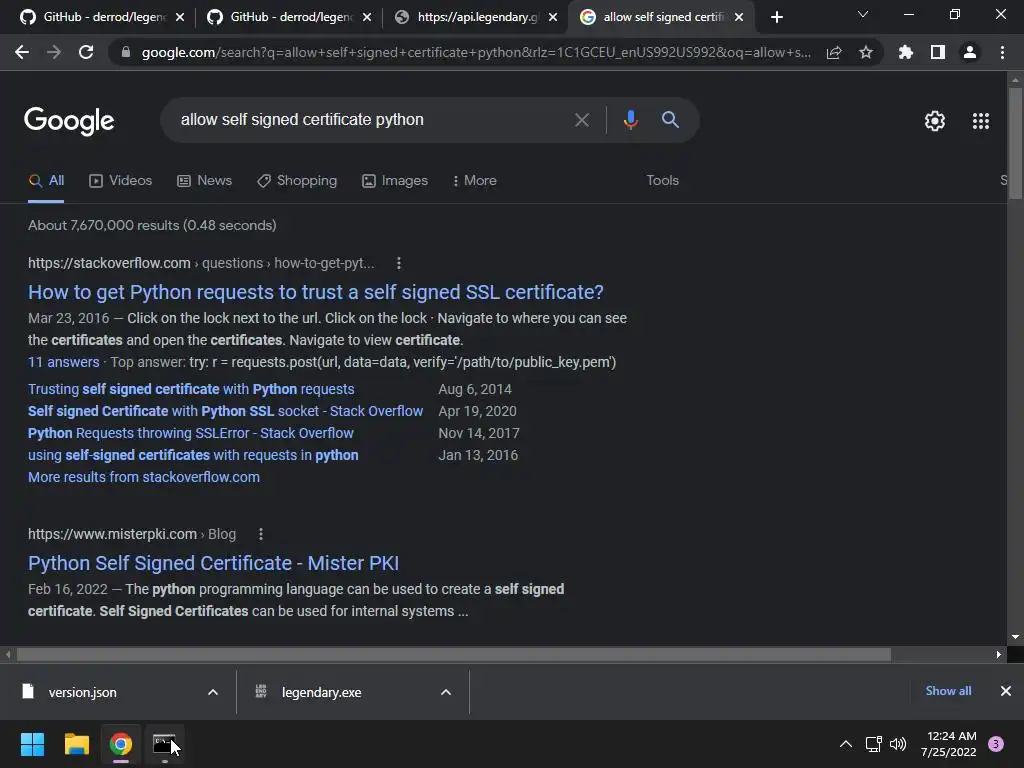
Task: Select the Images results tab
Action: click(395, 181)
